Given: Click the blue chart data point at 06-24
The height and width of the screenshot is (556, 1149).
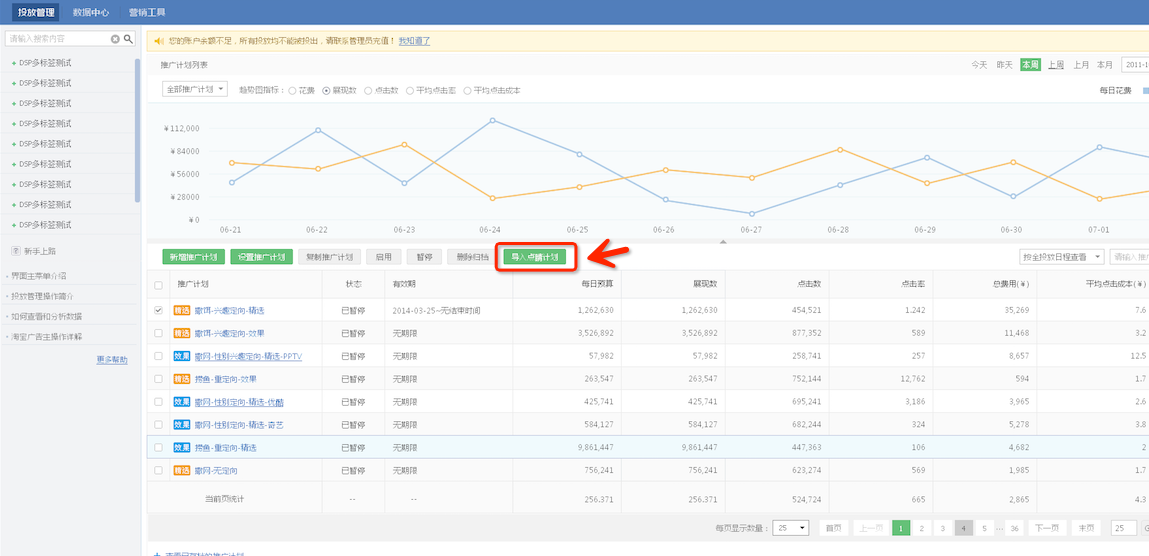Looking at the screenshot, I should (x=492, y=120).
